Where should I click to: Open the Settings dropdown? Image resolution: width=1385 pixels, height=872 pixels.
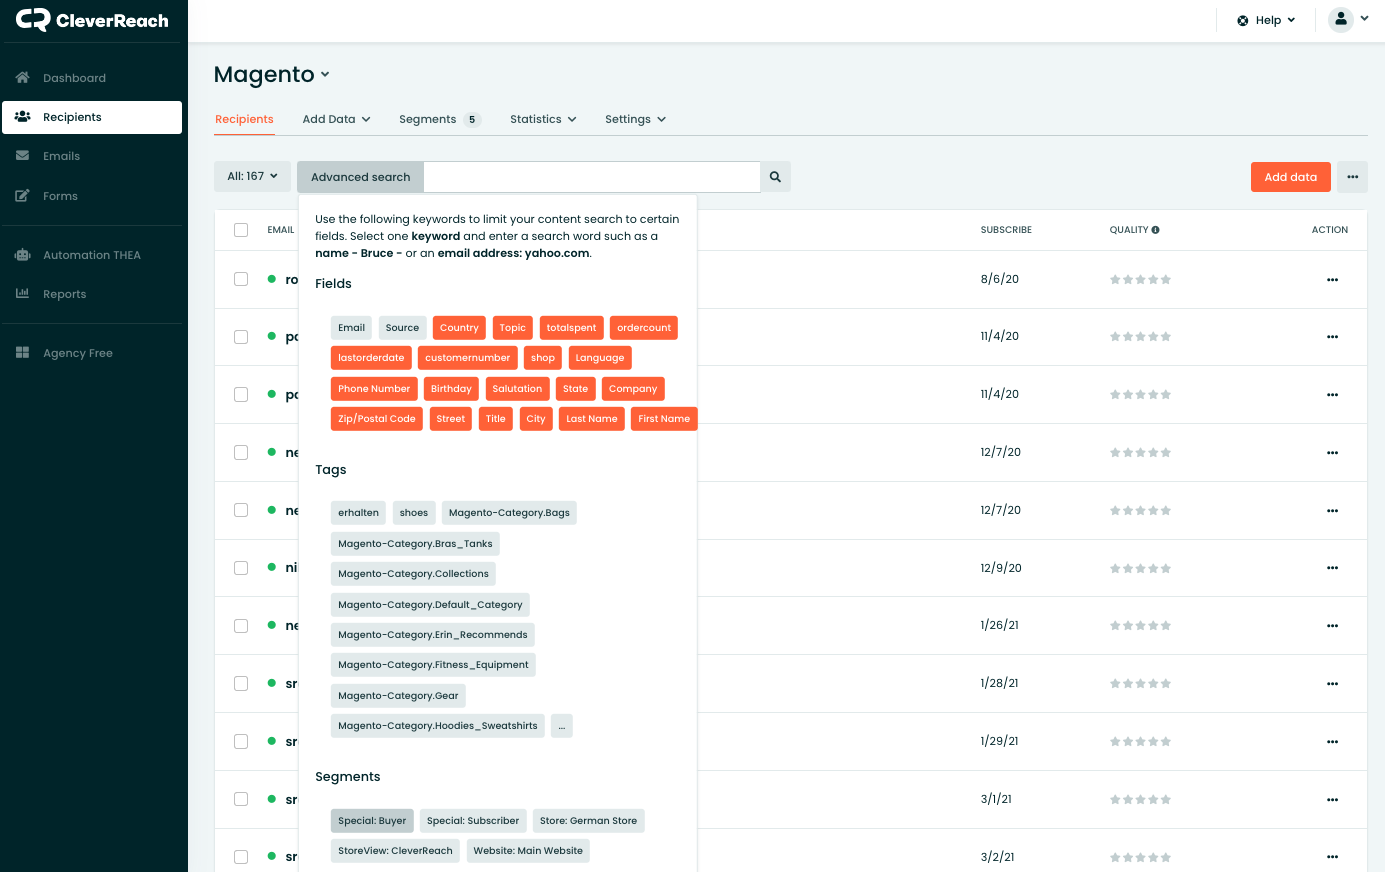pos(635,119)
